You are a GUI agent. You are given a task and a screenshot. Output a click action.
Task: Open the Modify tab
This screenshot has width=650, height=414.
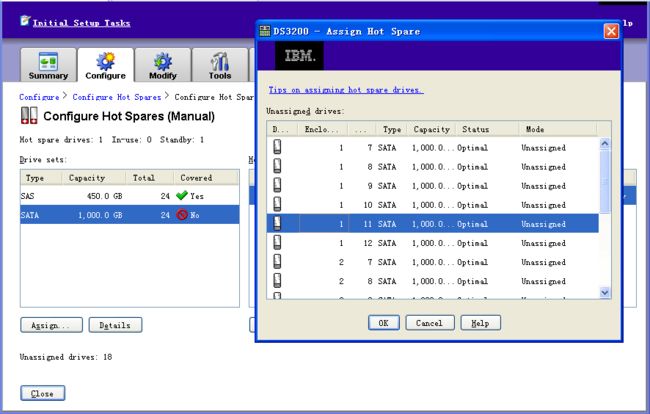162,65
